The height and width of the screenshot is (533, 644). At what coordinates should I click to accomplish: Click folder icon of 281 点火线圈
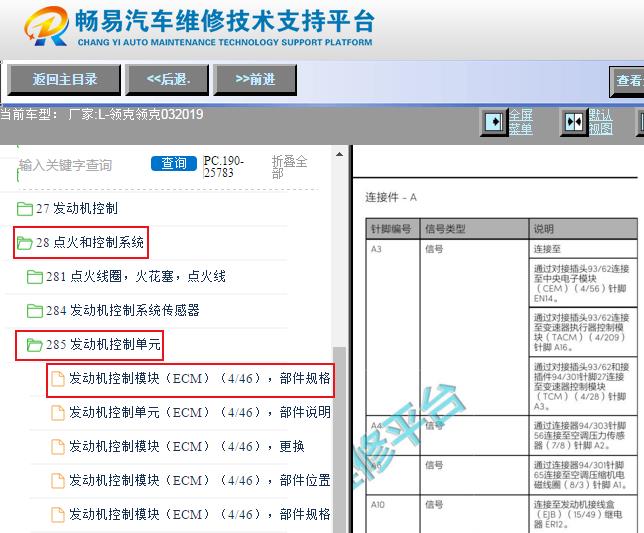(x=34, y=277)
